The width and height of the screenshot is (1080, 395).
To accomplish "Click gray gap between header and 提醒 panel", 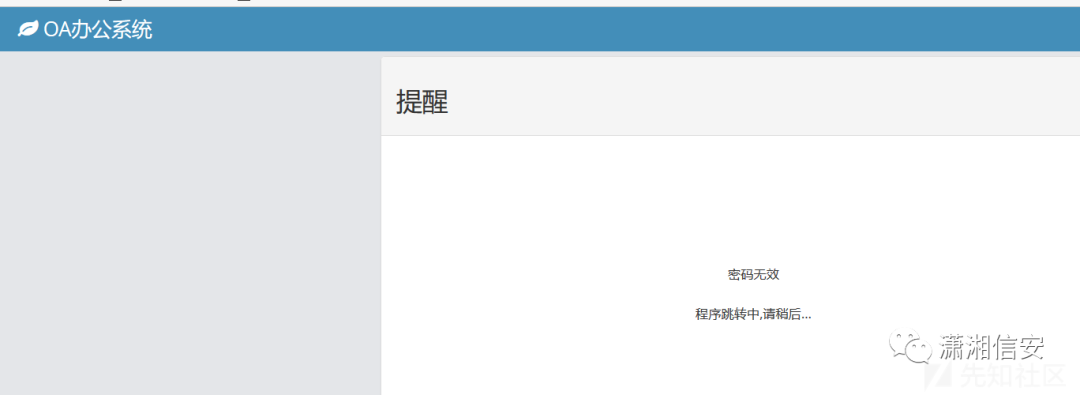I will click(x=730, y=54).
